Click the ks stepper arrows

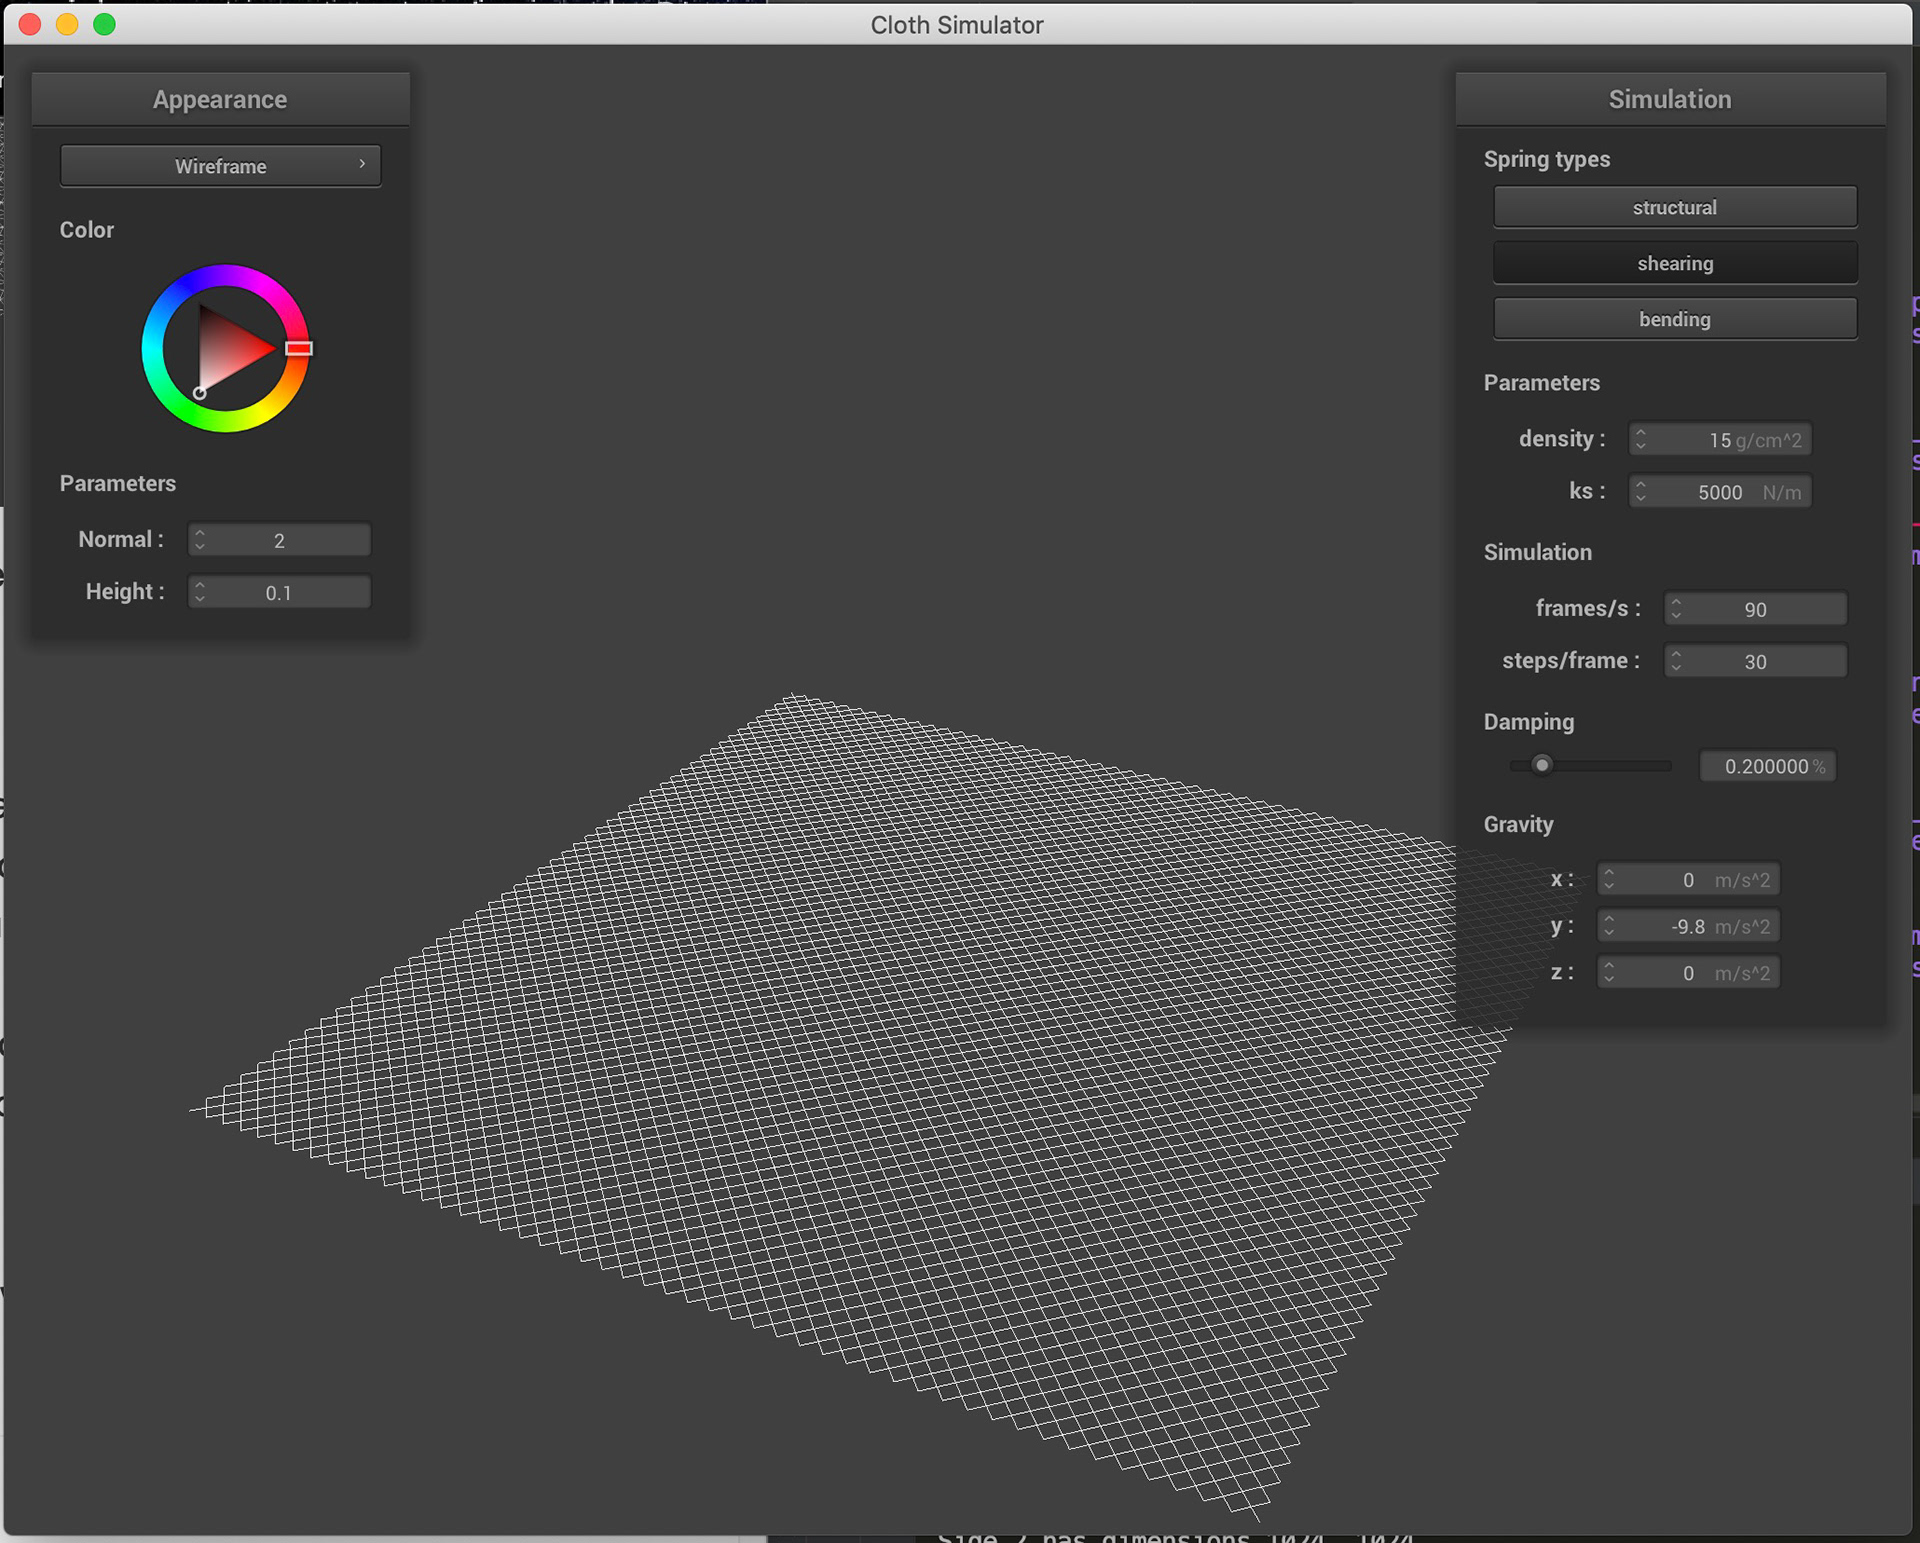(x=1640, y=492)
